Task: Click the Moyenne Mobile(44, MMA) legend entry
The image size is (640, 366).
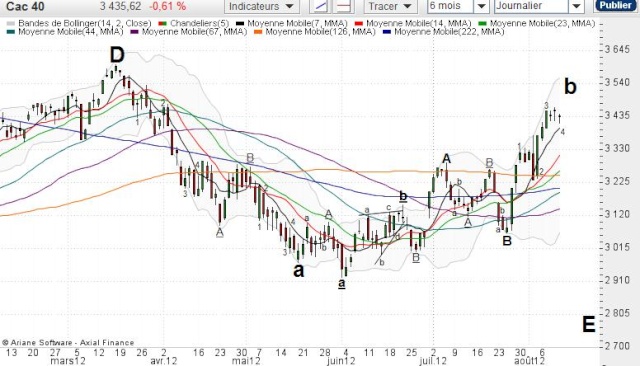Action: 65,31
